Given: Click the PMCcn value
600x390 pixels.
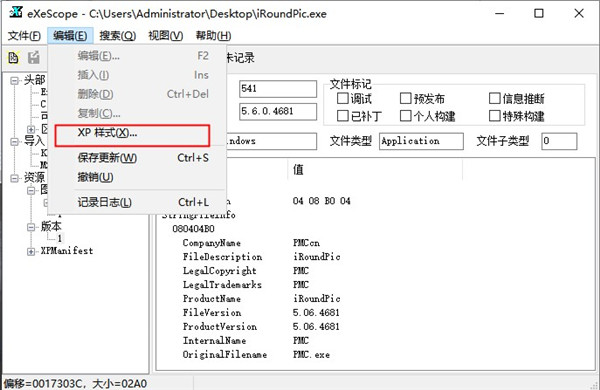Looking at the screenshot, I should click(x=306, y=243).
